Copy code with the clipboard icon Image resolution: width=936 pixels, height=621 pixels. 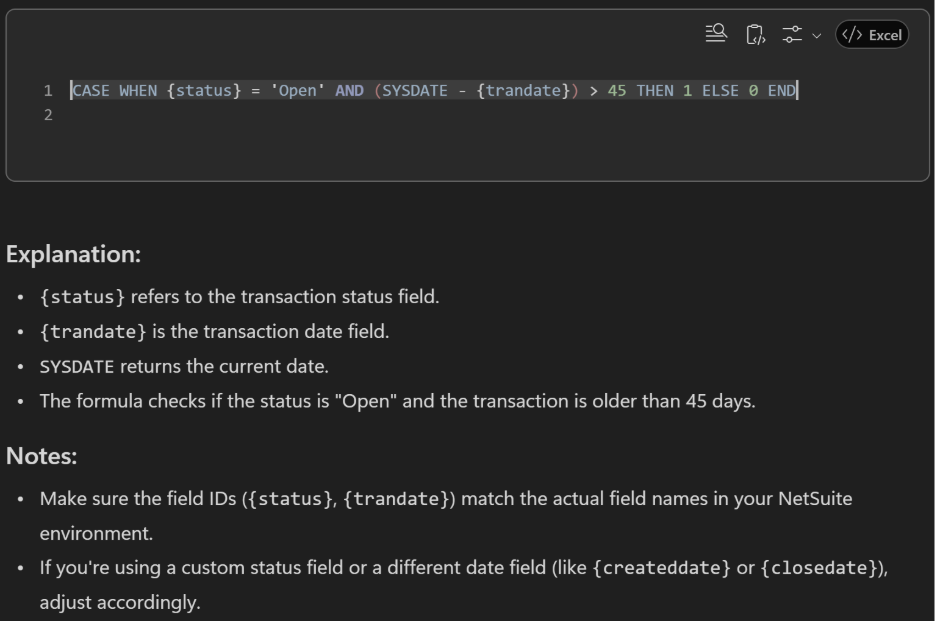756,35
